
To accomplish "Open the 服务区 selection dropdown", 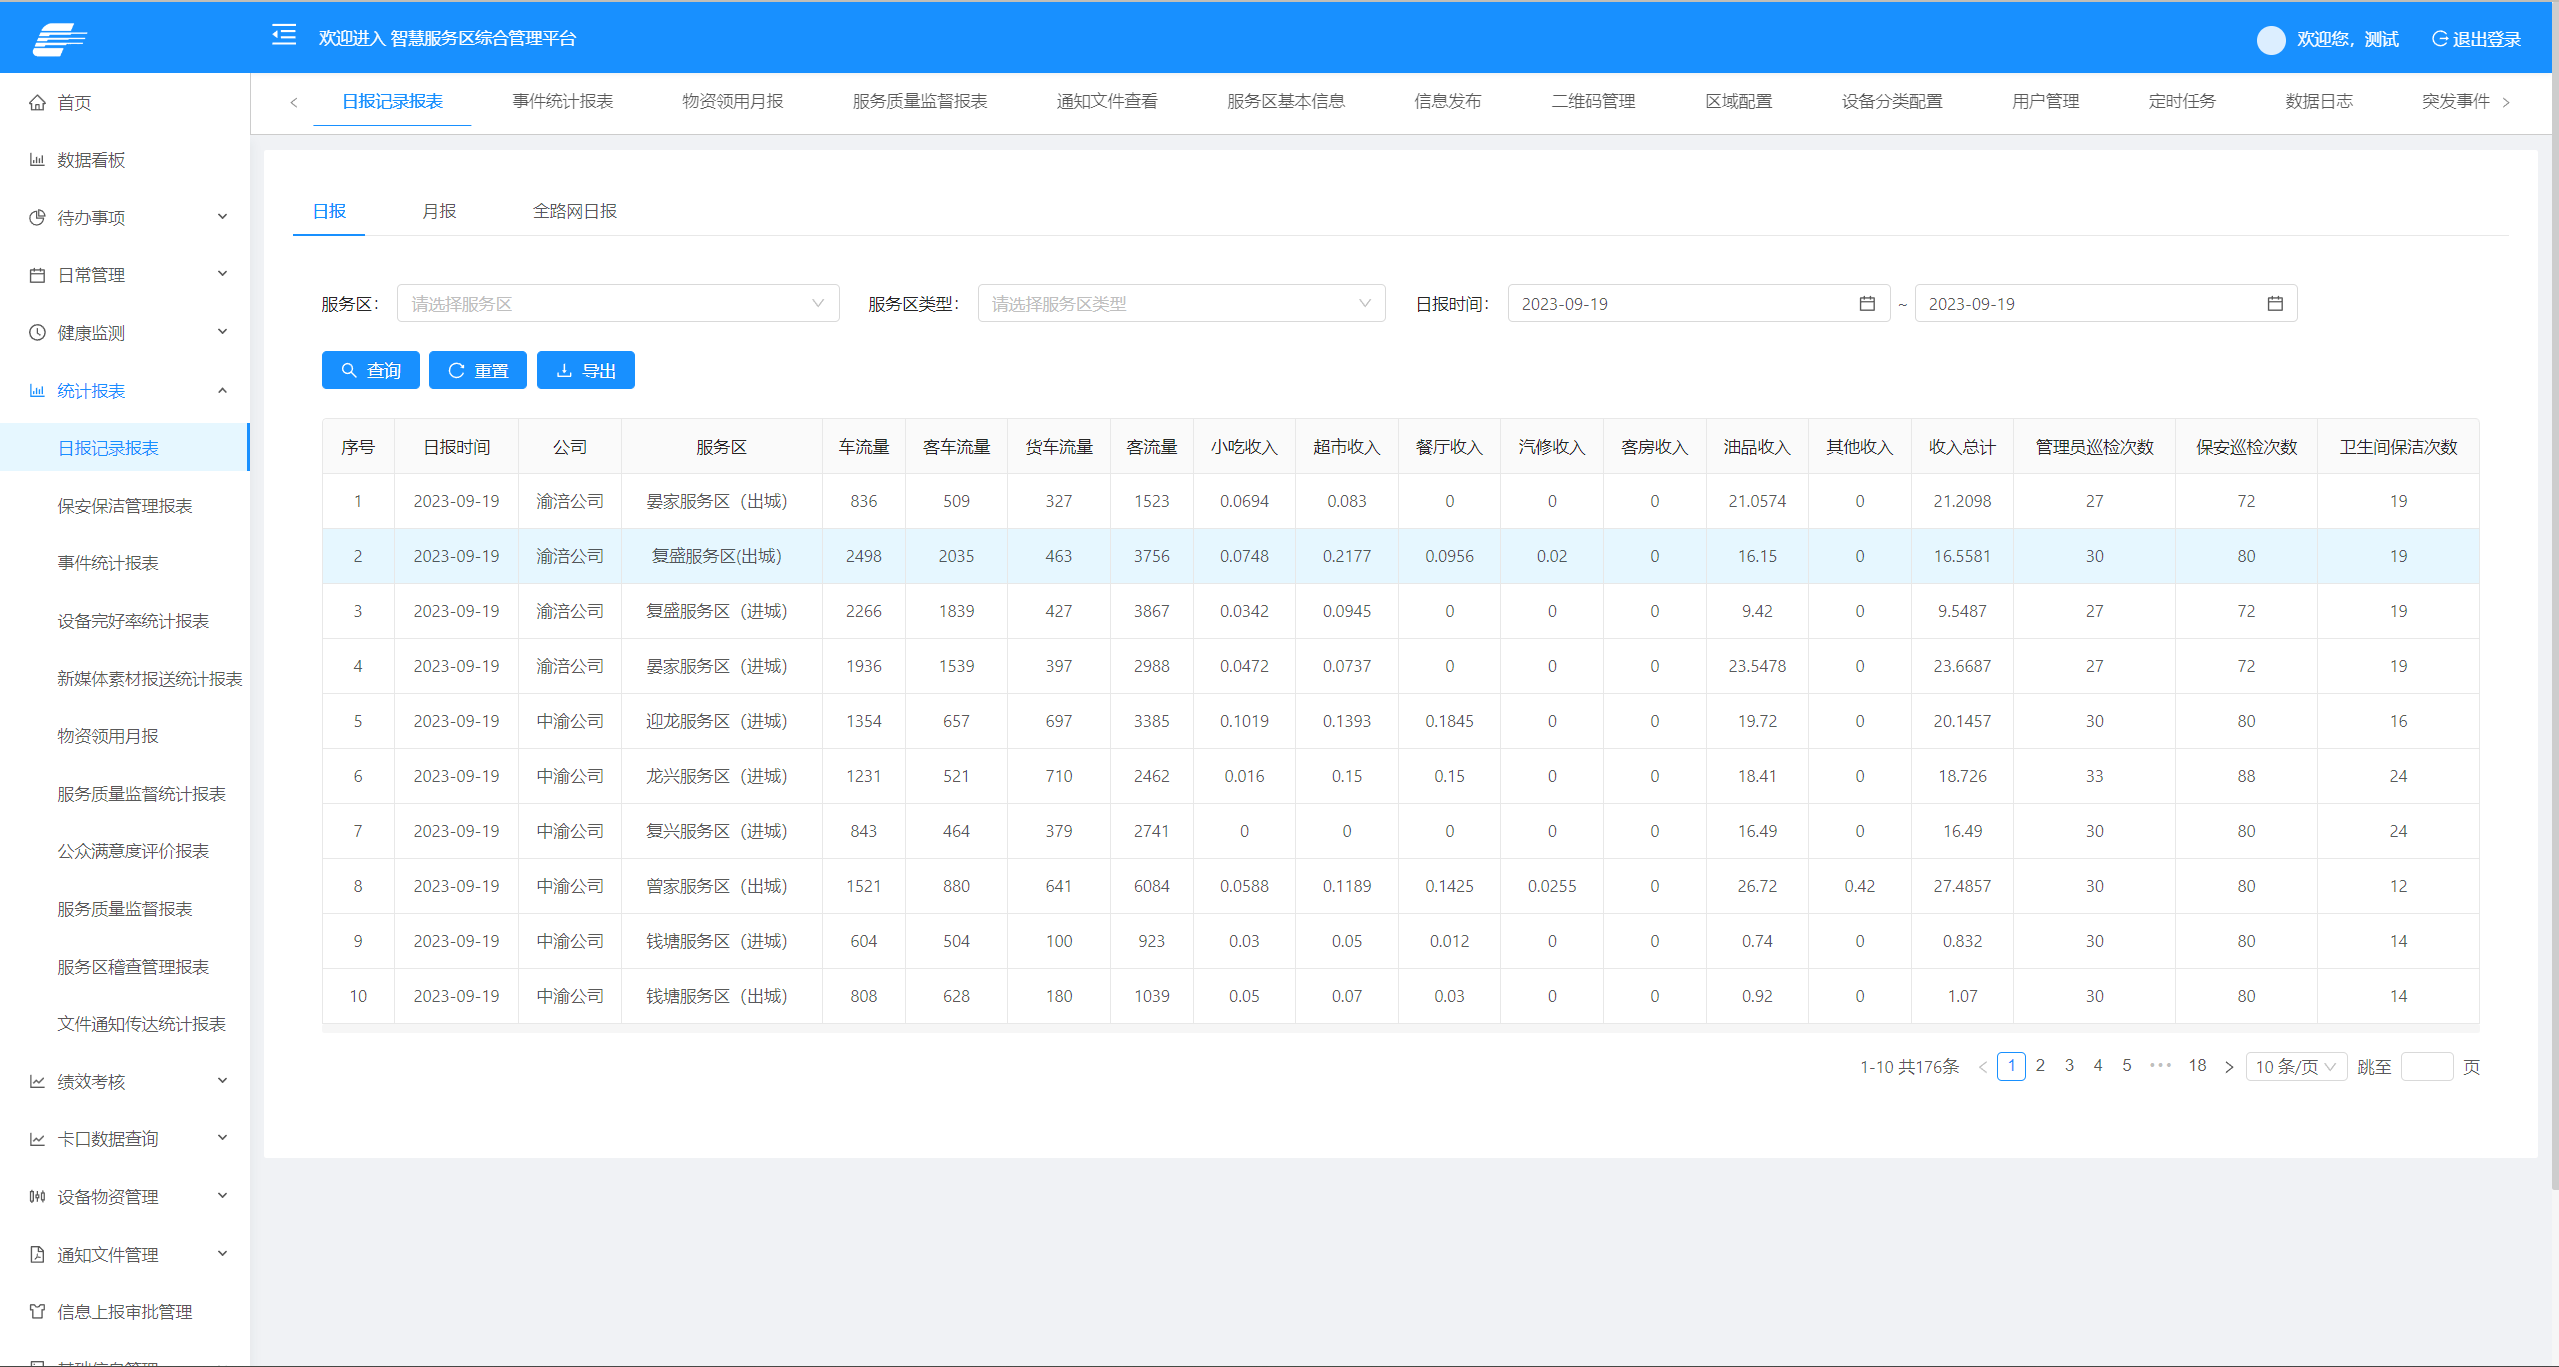I will coord(618,304).
